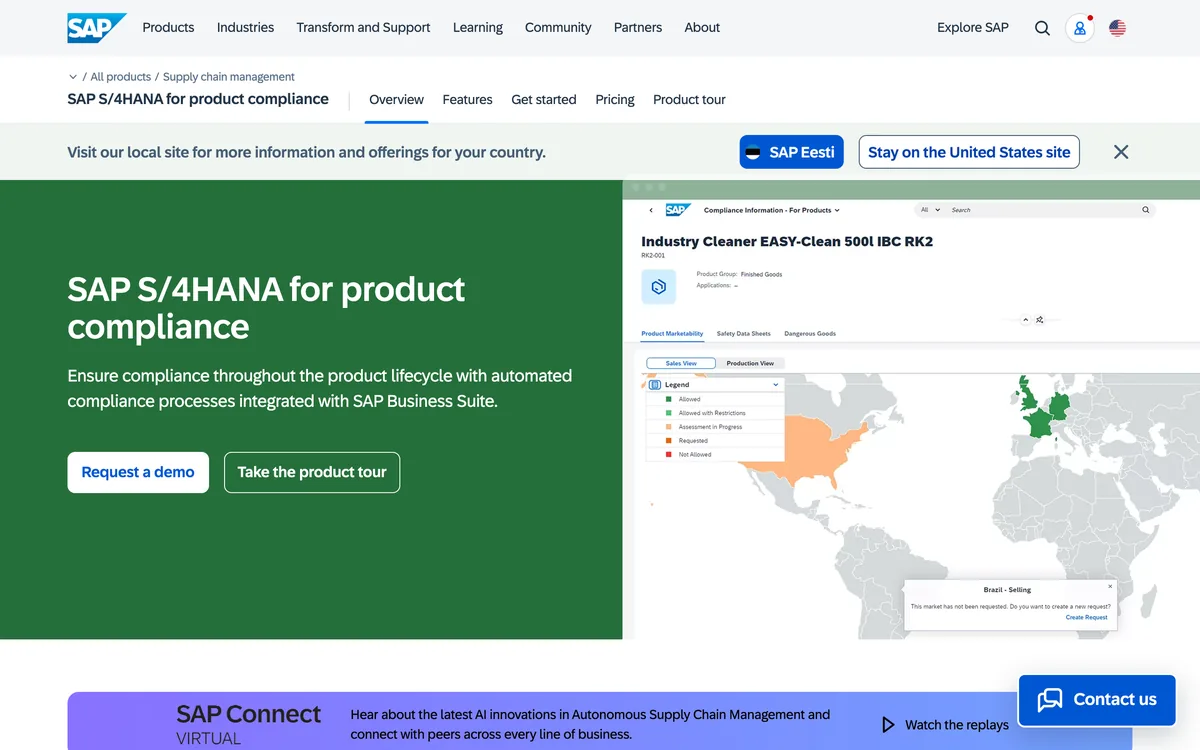Image resolution: width=1200 pixels, height=750 pixels.
Task: Click the Search field in screenshot
Action: coord(1035,210)
